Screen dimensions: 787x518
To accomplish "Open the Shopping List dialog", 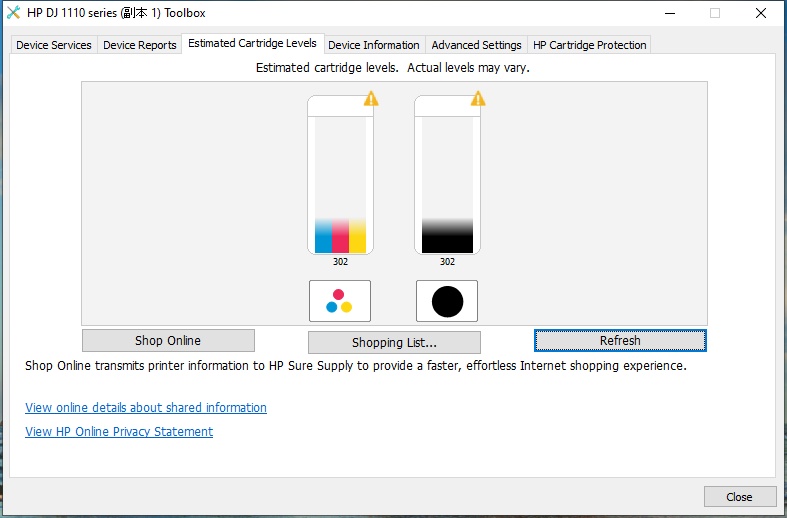I will (394, 343).
